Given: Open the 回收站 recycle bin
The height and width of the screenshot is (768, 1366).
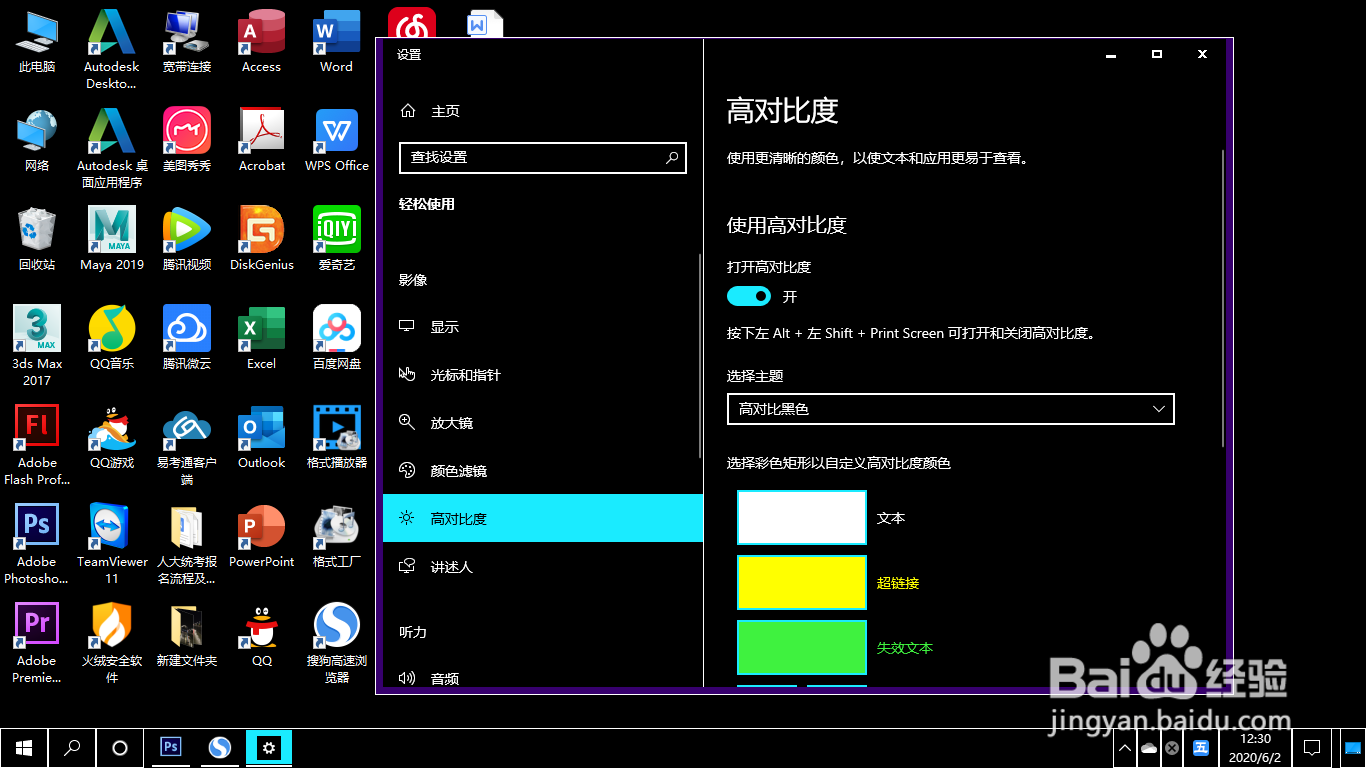Looking at the screenshot, I should click(x=37, y=239).
